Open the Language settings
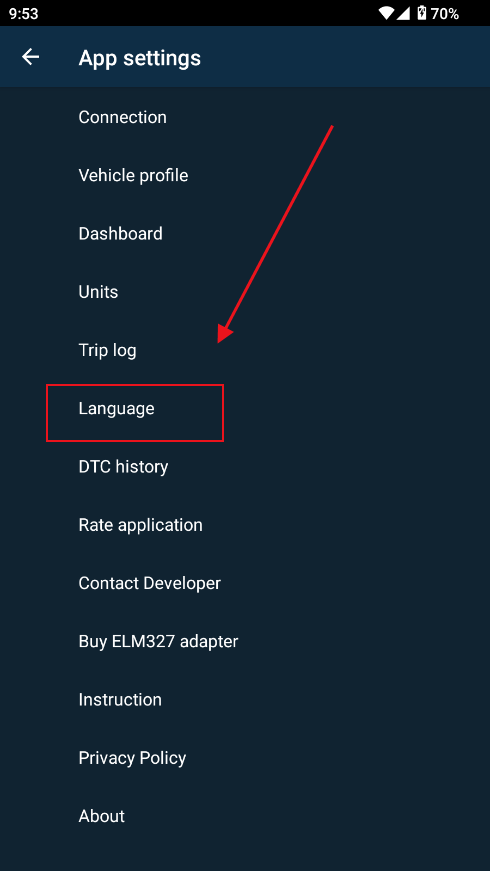 click(245, 409)
